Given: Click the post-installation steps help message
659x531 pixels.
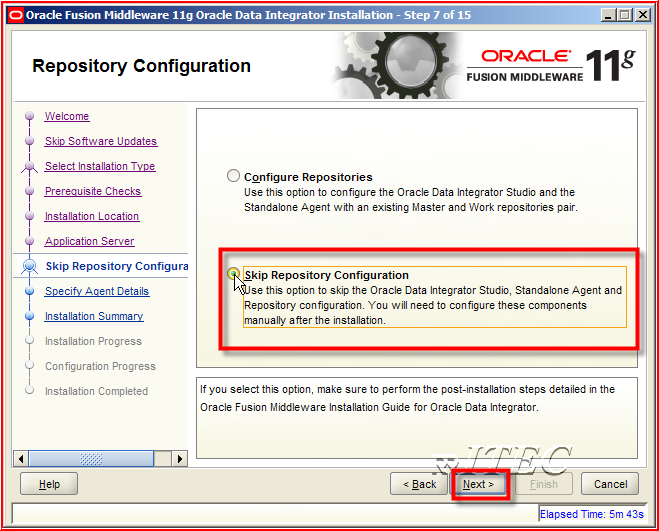Looking at the screenshot, I should (407, 398).
